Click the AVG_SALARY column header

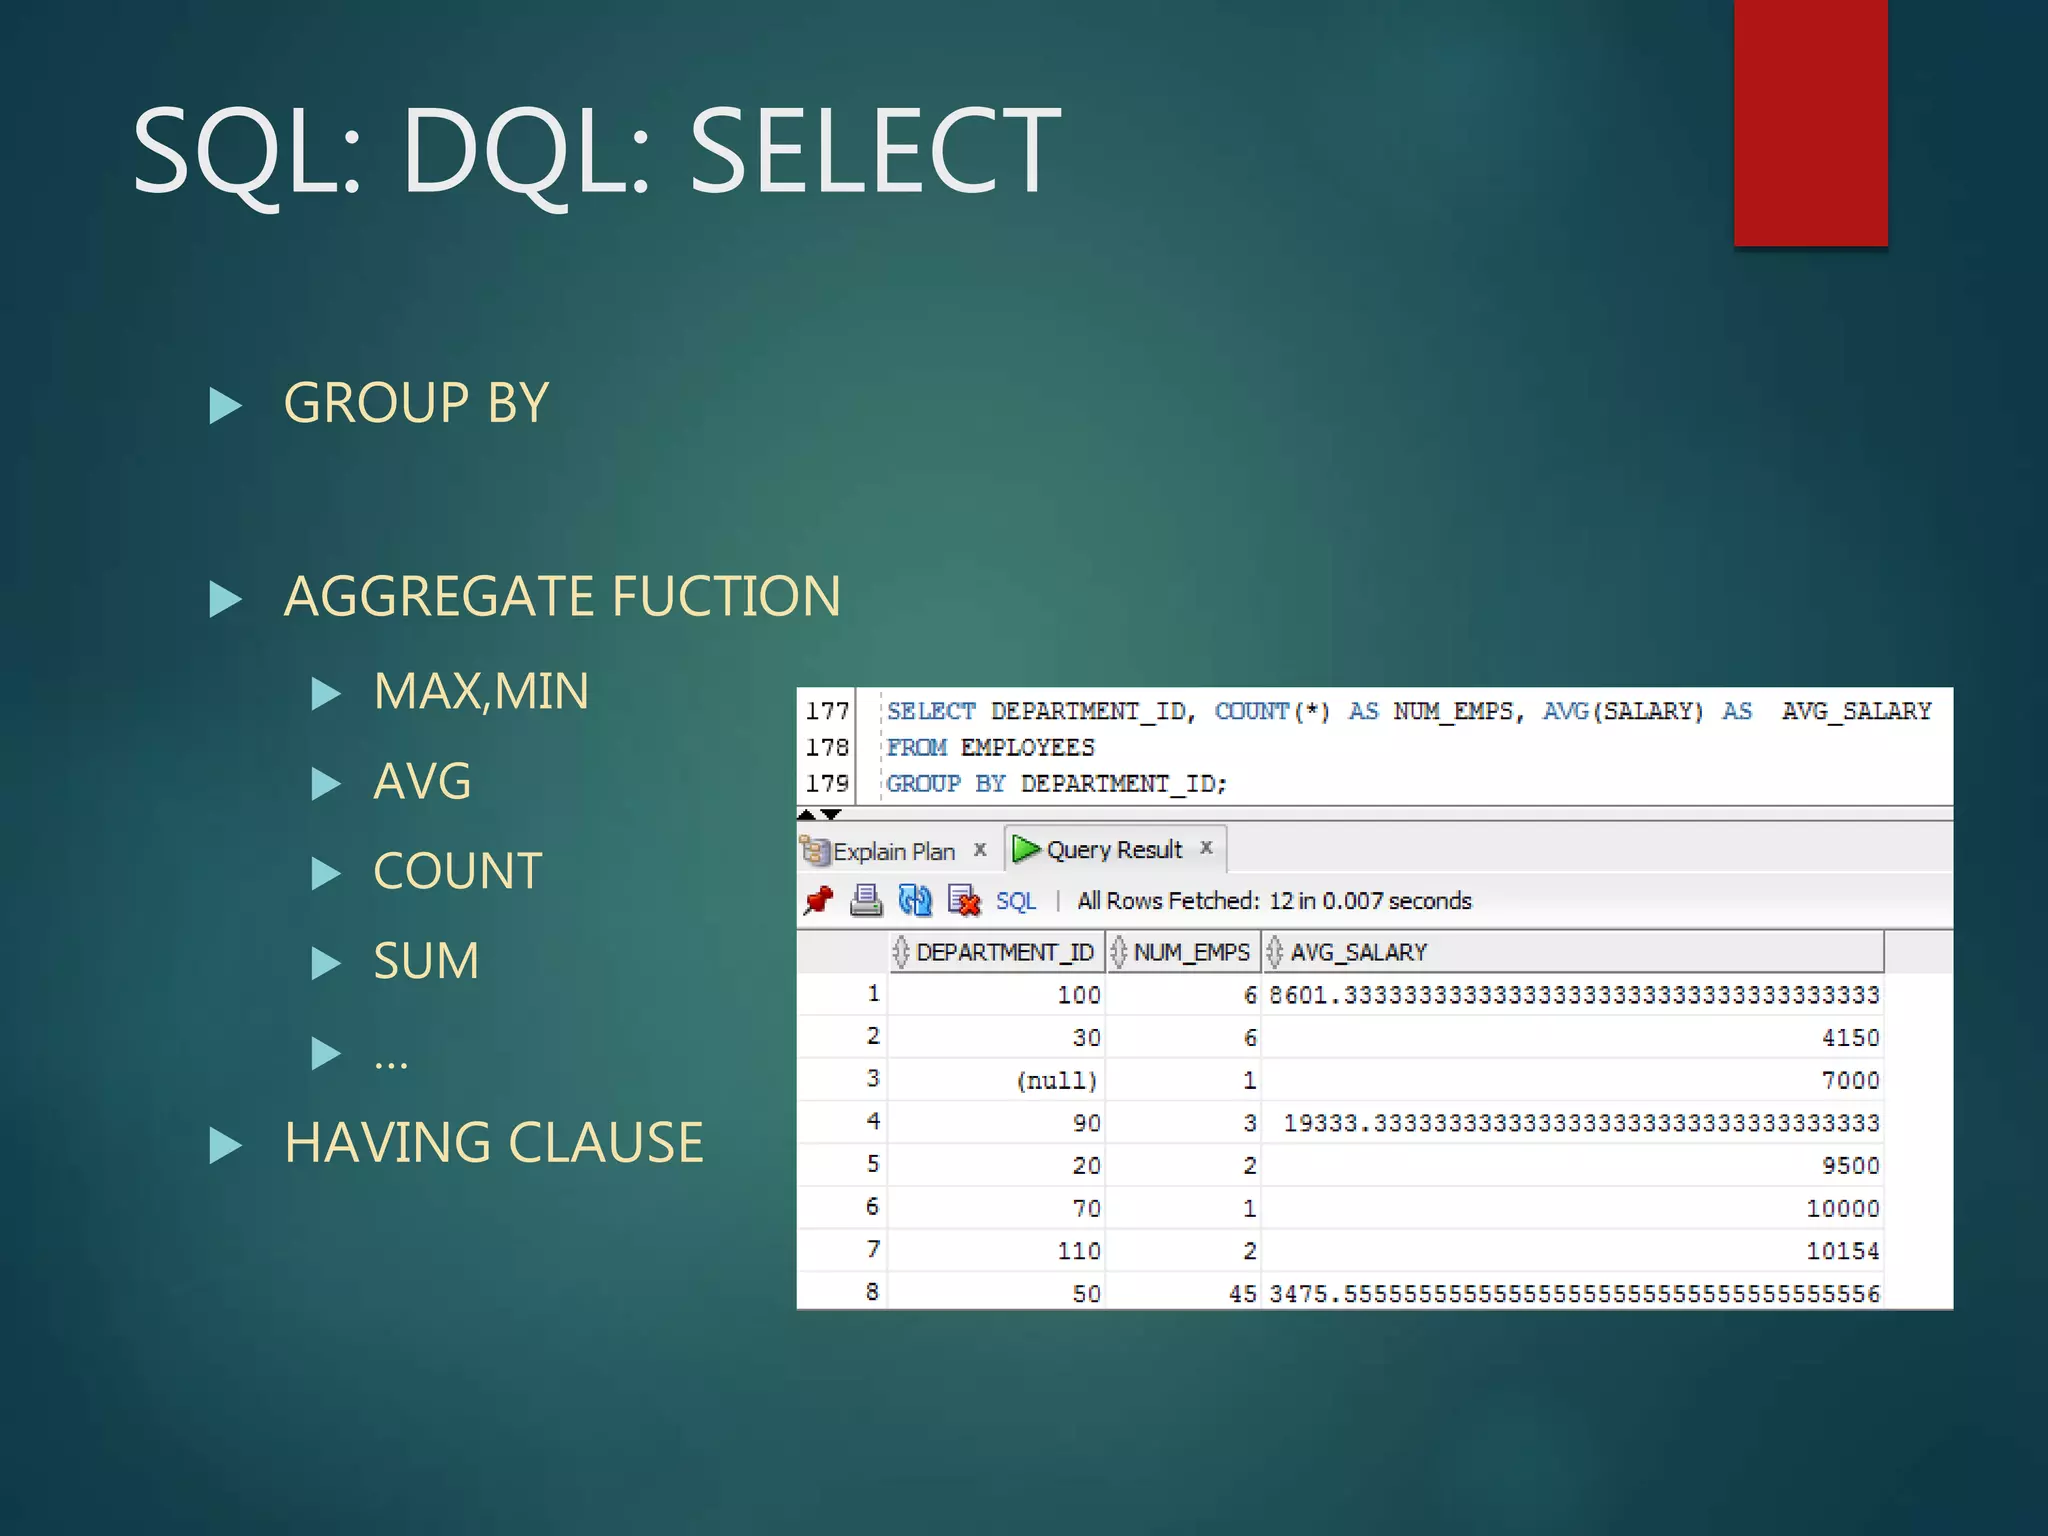(1358, 952)
